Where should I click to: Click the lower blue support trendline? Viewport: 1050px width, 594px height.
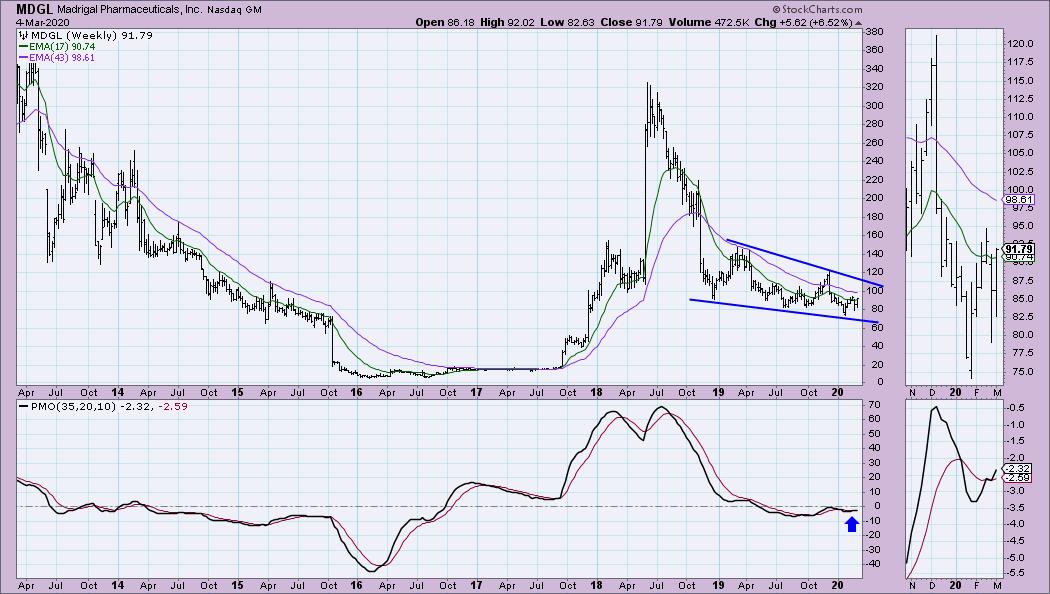point(783,311)
